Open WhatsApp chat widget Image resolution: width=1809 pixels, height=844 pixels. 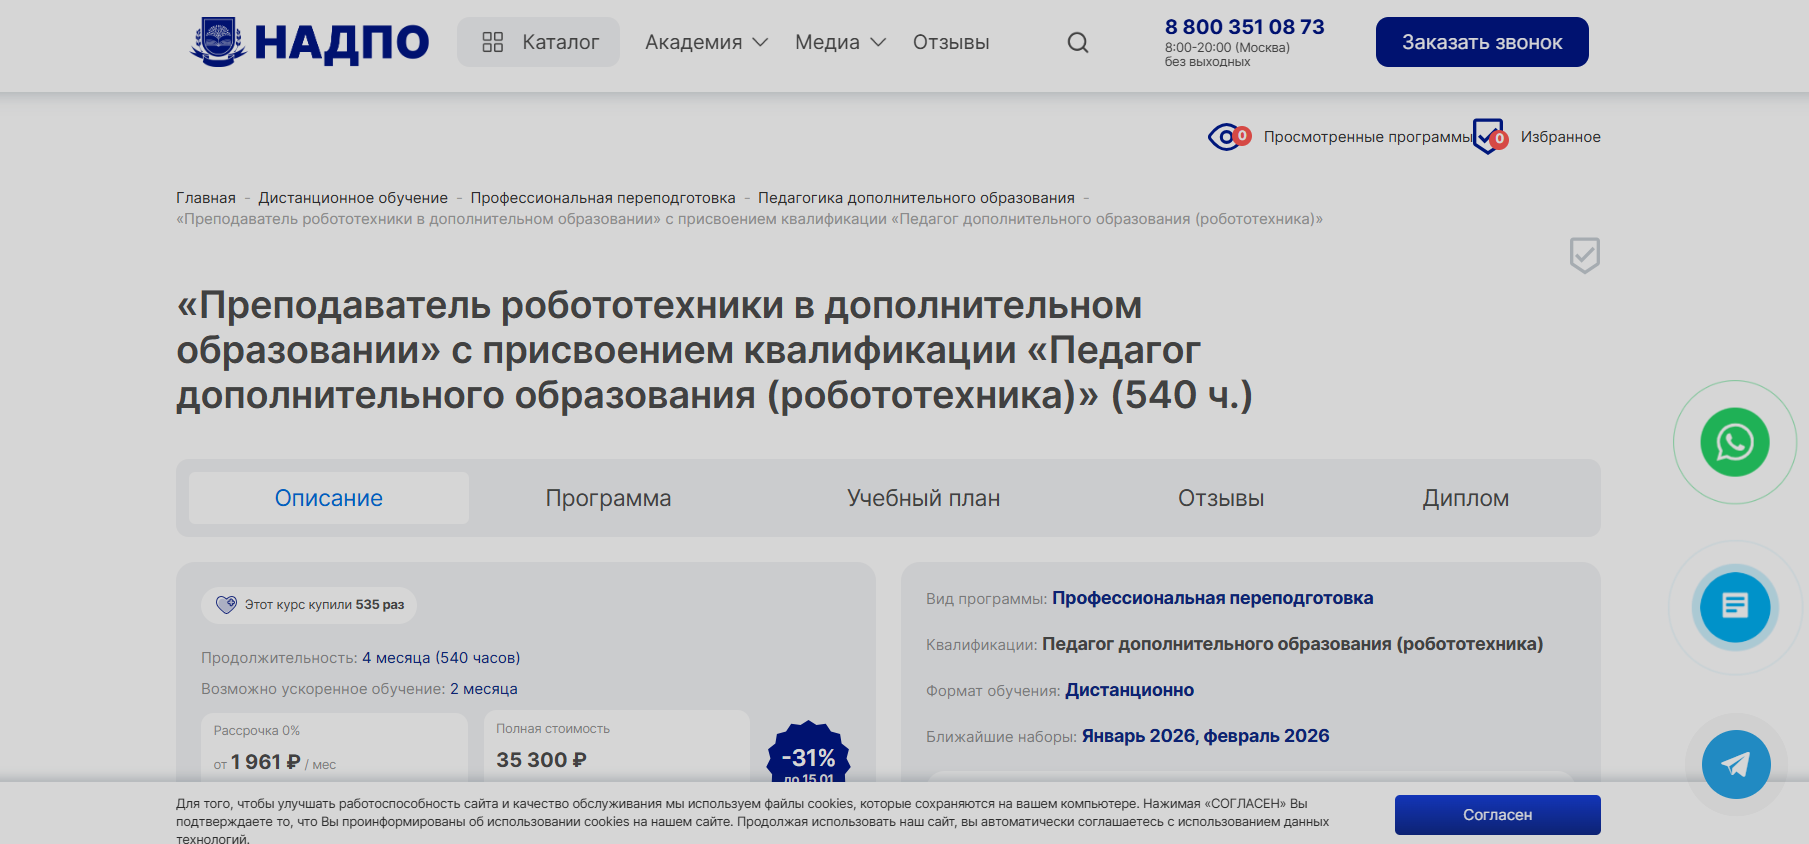(x=1734, y=442)
